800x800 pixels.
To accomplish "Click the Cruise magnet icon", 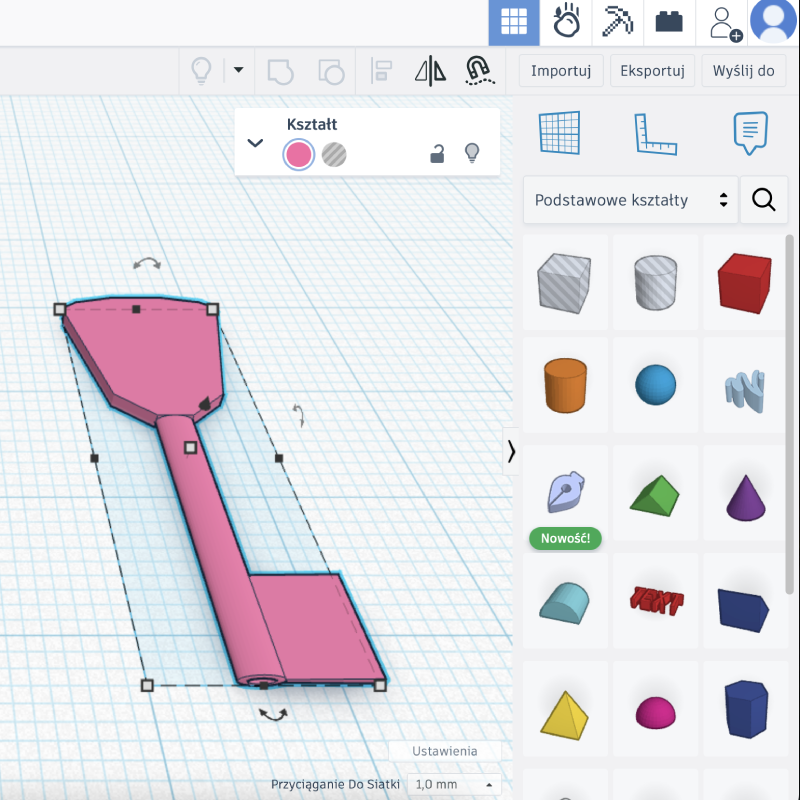I will pyautogui.click(x=479, y=71).
